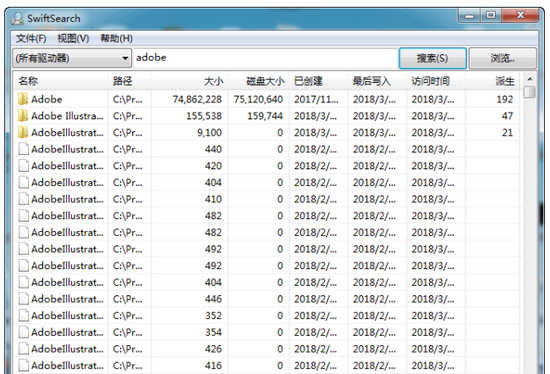Screen dimensions: 550x374
Task: Open the 文件(F) menu
Action: tap(31, 38)
